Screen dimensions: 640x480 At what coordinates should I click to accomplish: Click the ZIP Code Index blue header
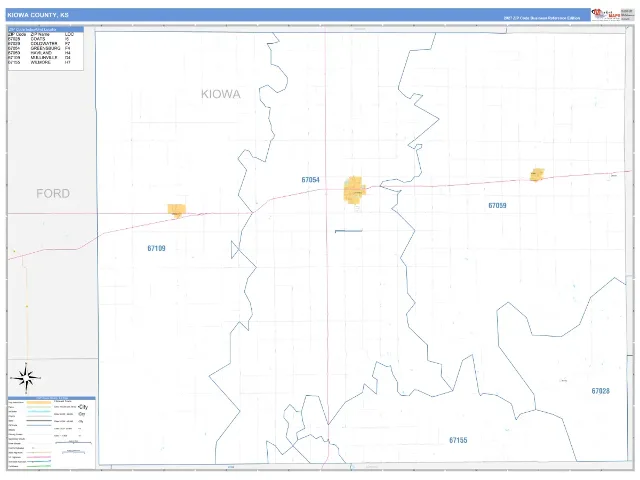pos(46,29)
